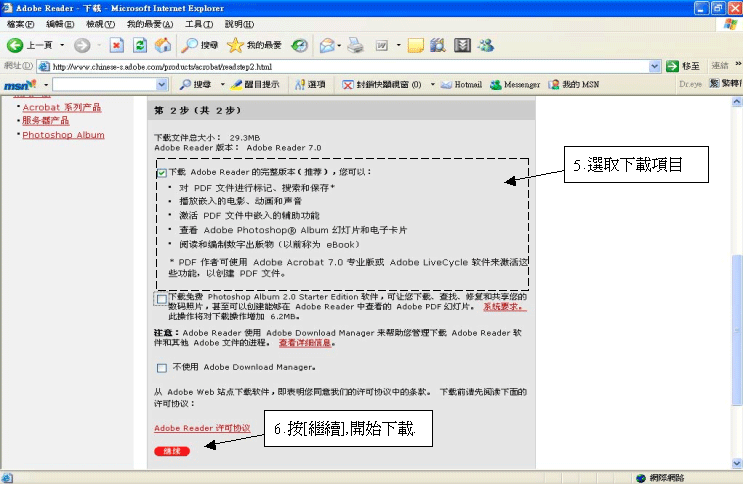Open the Home page icon
The image size is (743, 484).
click(x=163, y=46)
